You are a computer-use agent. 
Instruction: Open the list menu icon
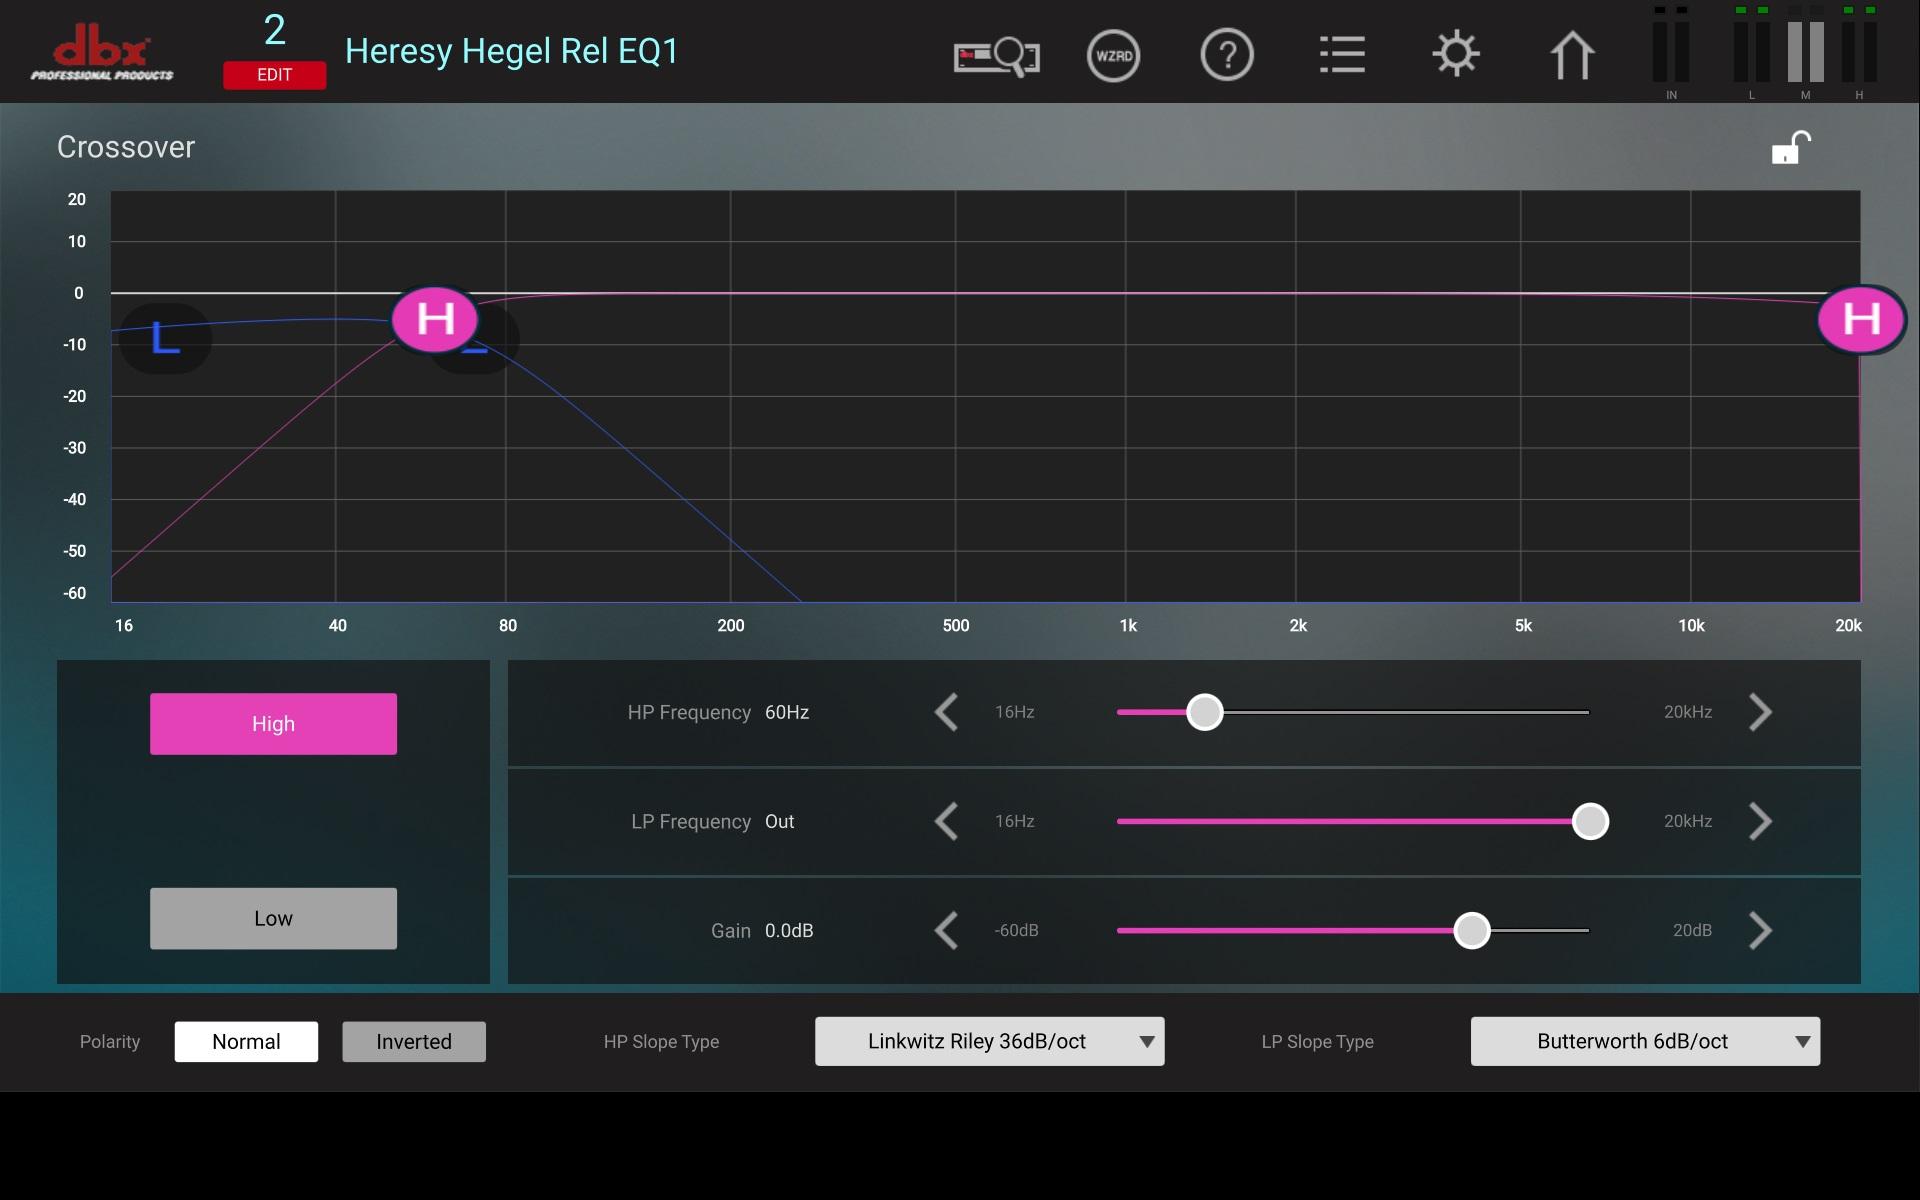pyautogui.click(x=1341, y=55)
